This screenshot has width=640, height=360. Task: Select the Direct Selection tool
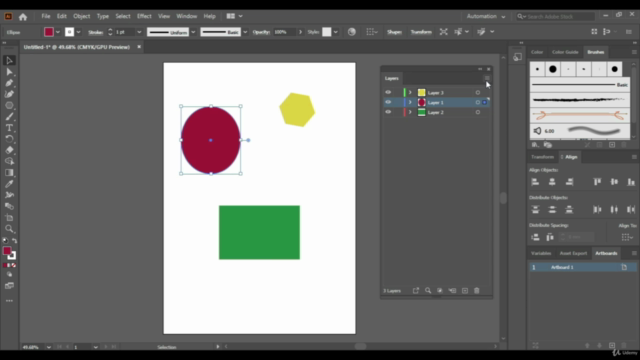pyautogui.click(x=9, y=72)
